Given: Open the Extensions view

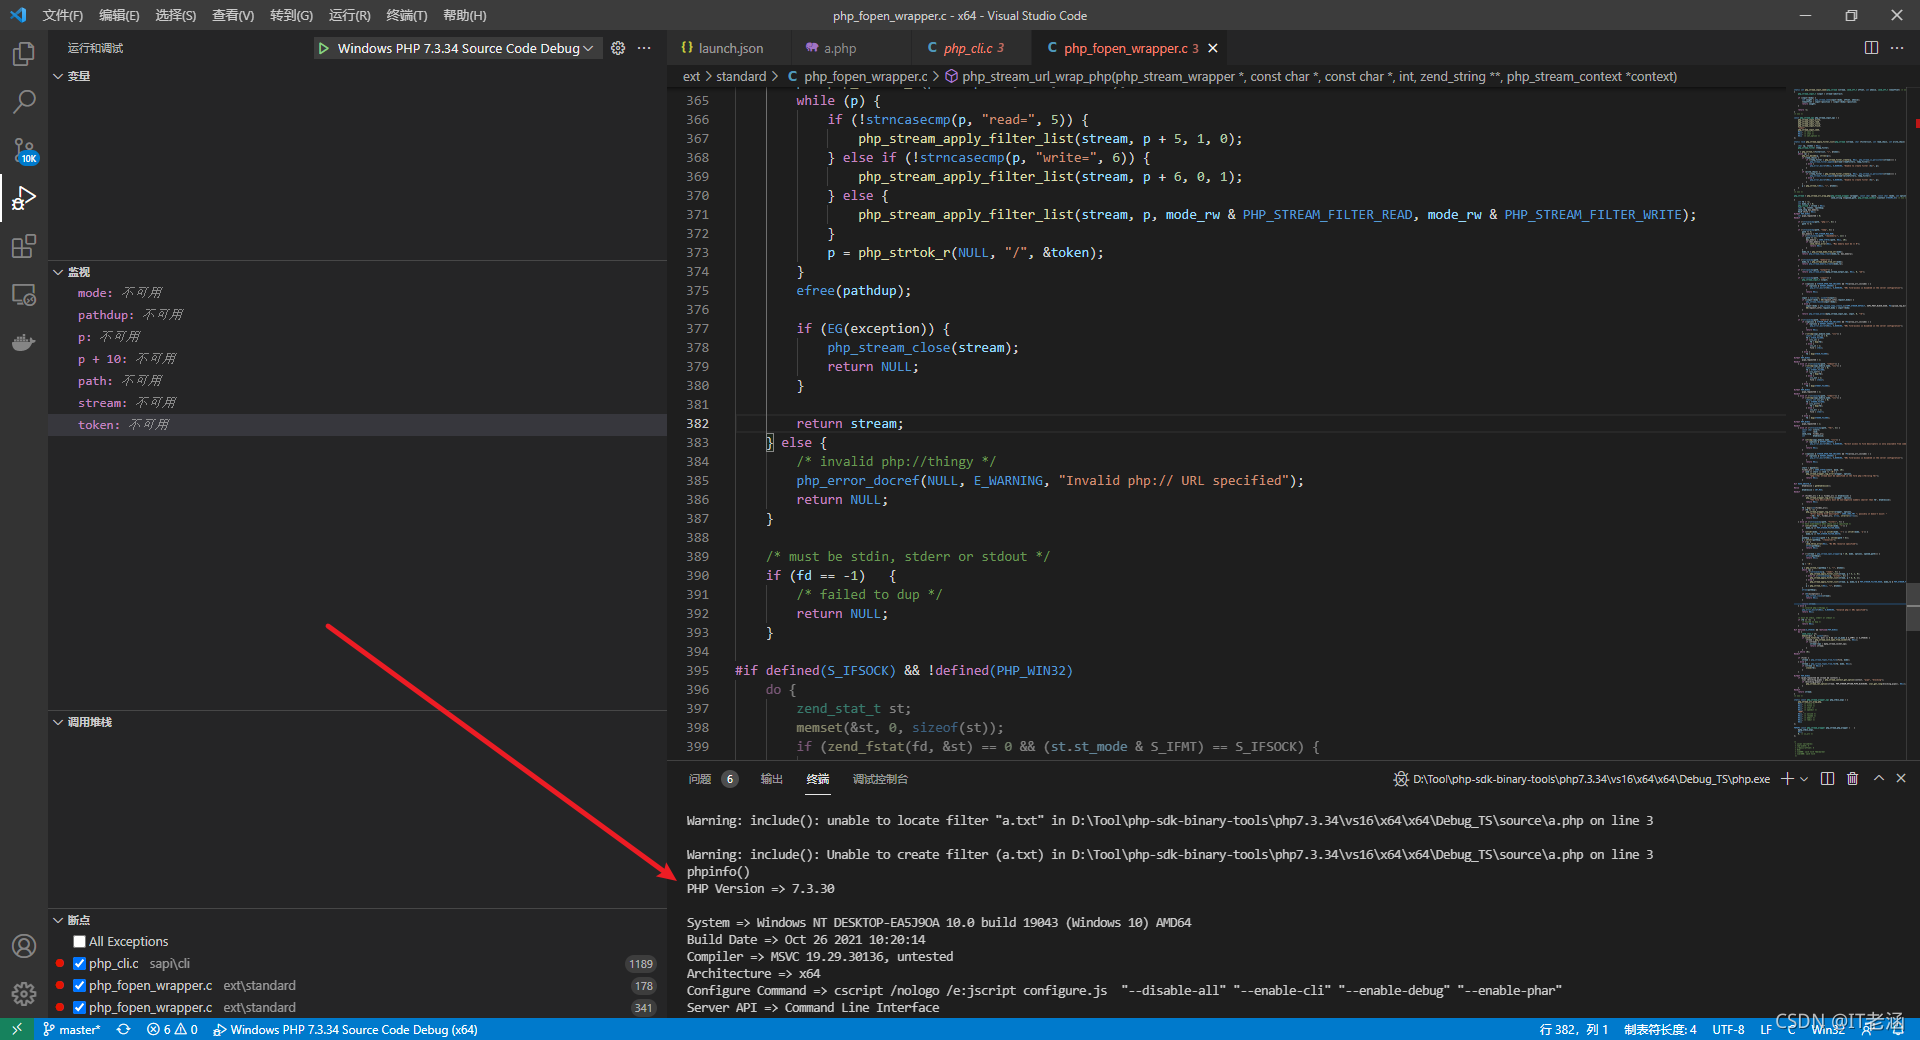Looking at the screenshot, I should [x=24, y=246].
